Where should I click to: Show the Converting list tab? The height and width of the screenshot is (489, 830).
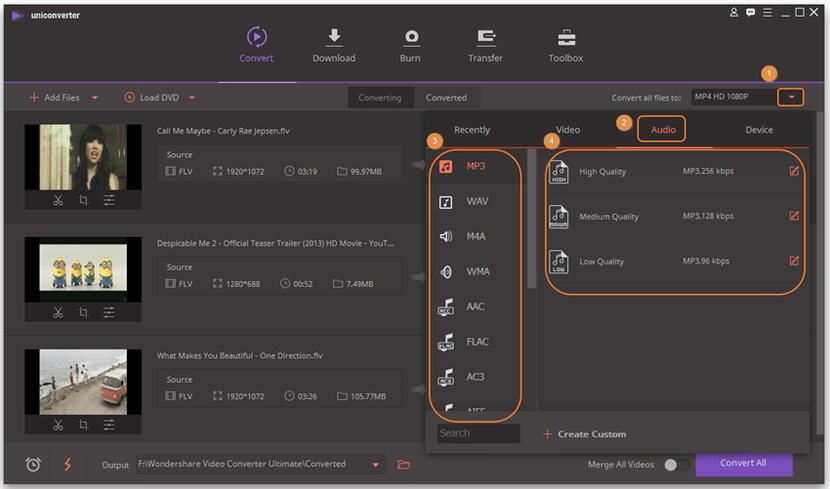[x=380, y=98]
